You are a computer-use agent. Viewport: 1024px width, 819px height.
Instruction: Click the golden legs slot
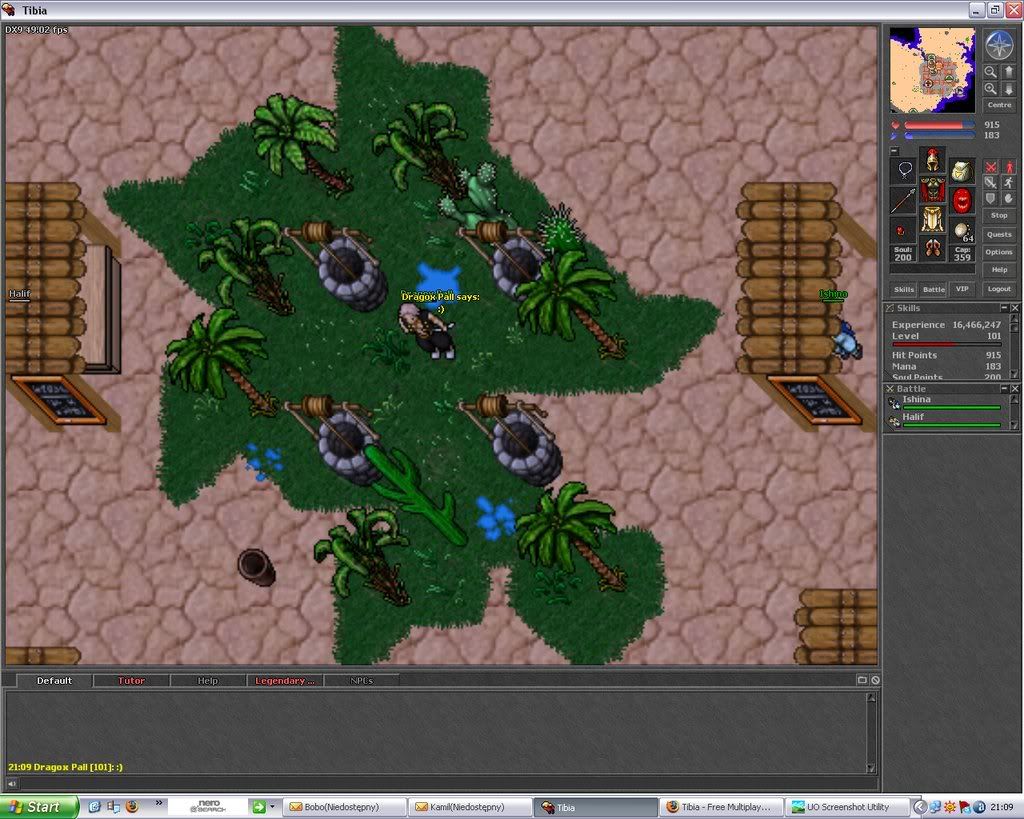coord(933,219)
